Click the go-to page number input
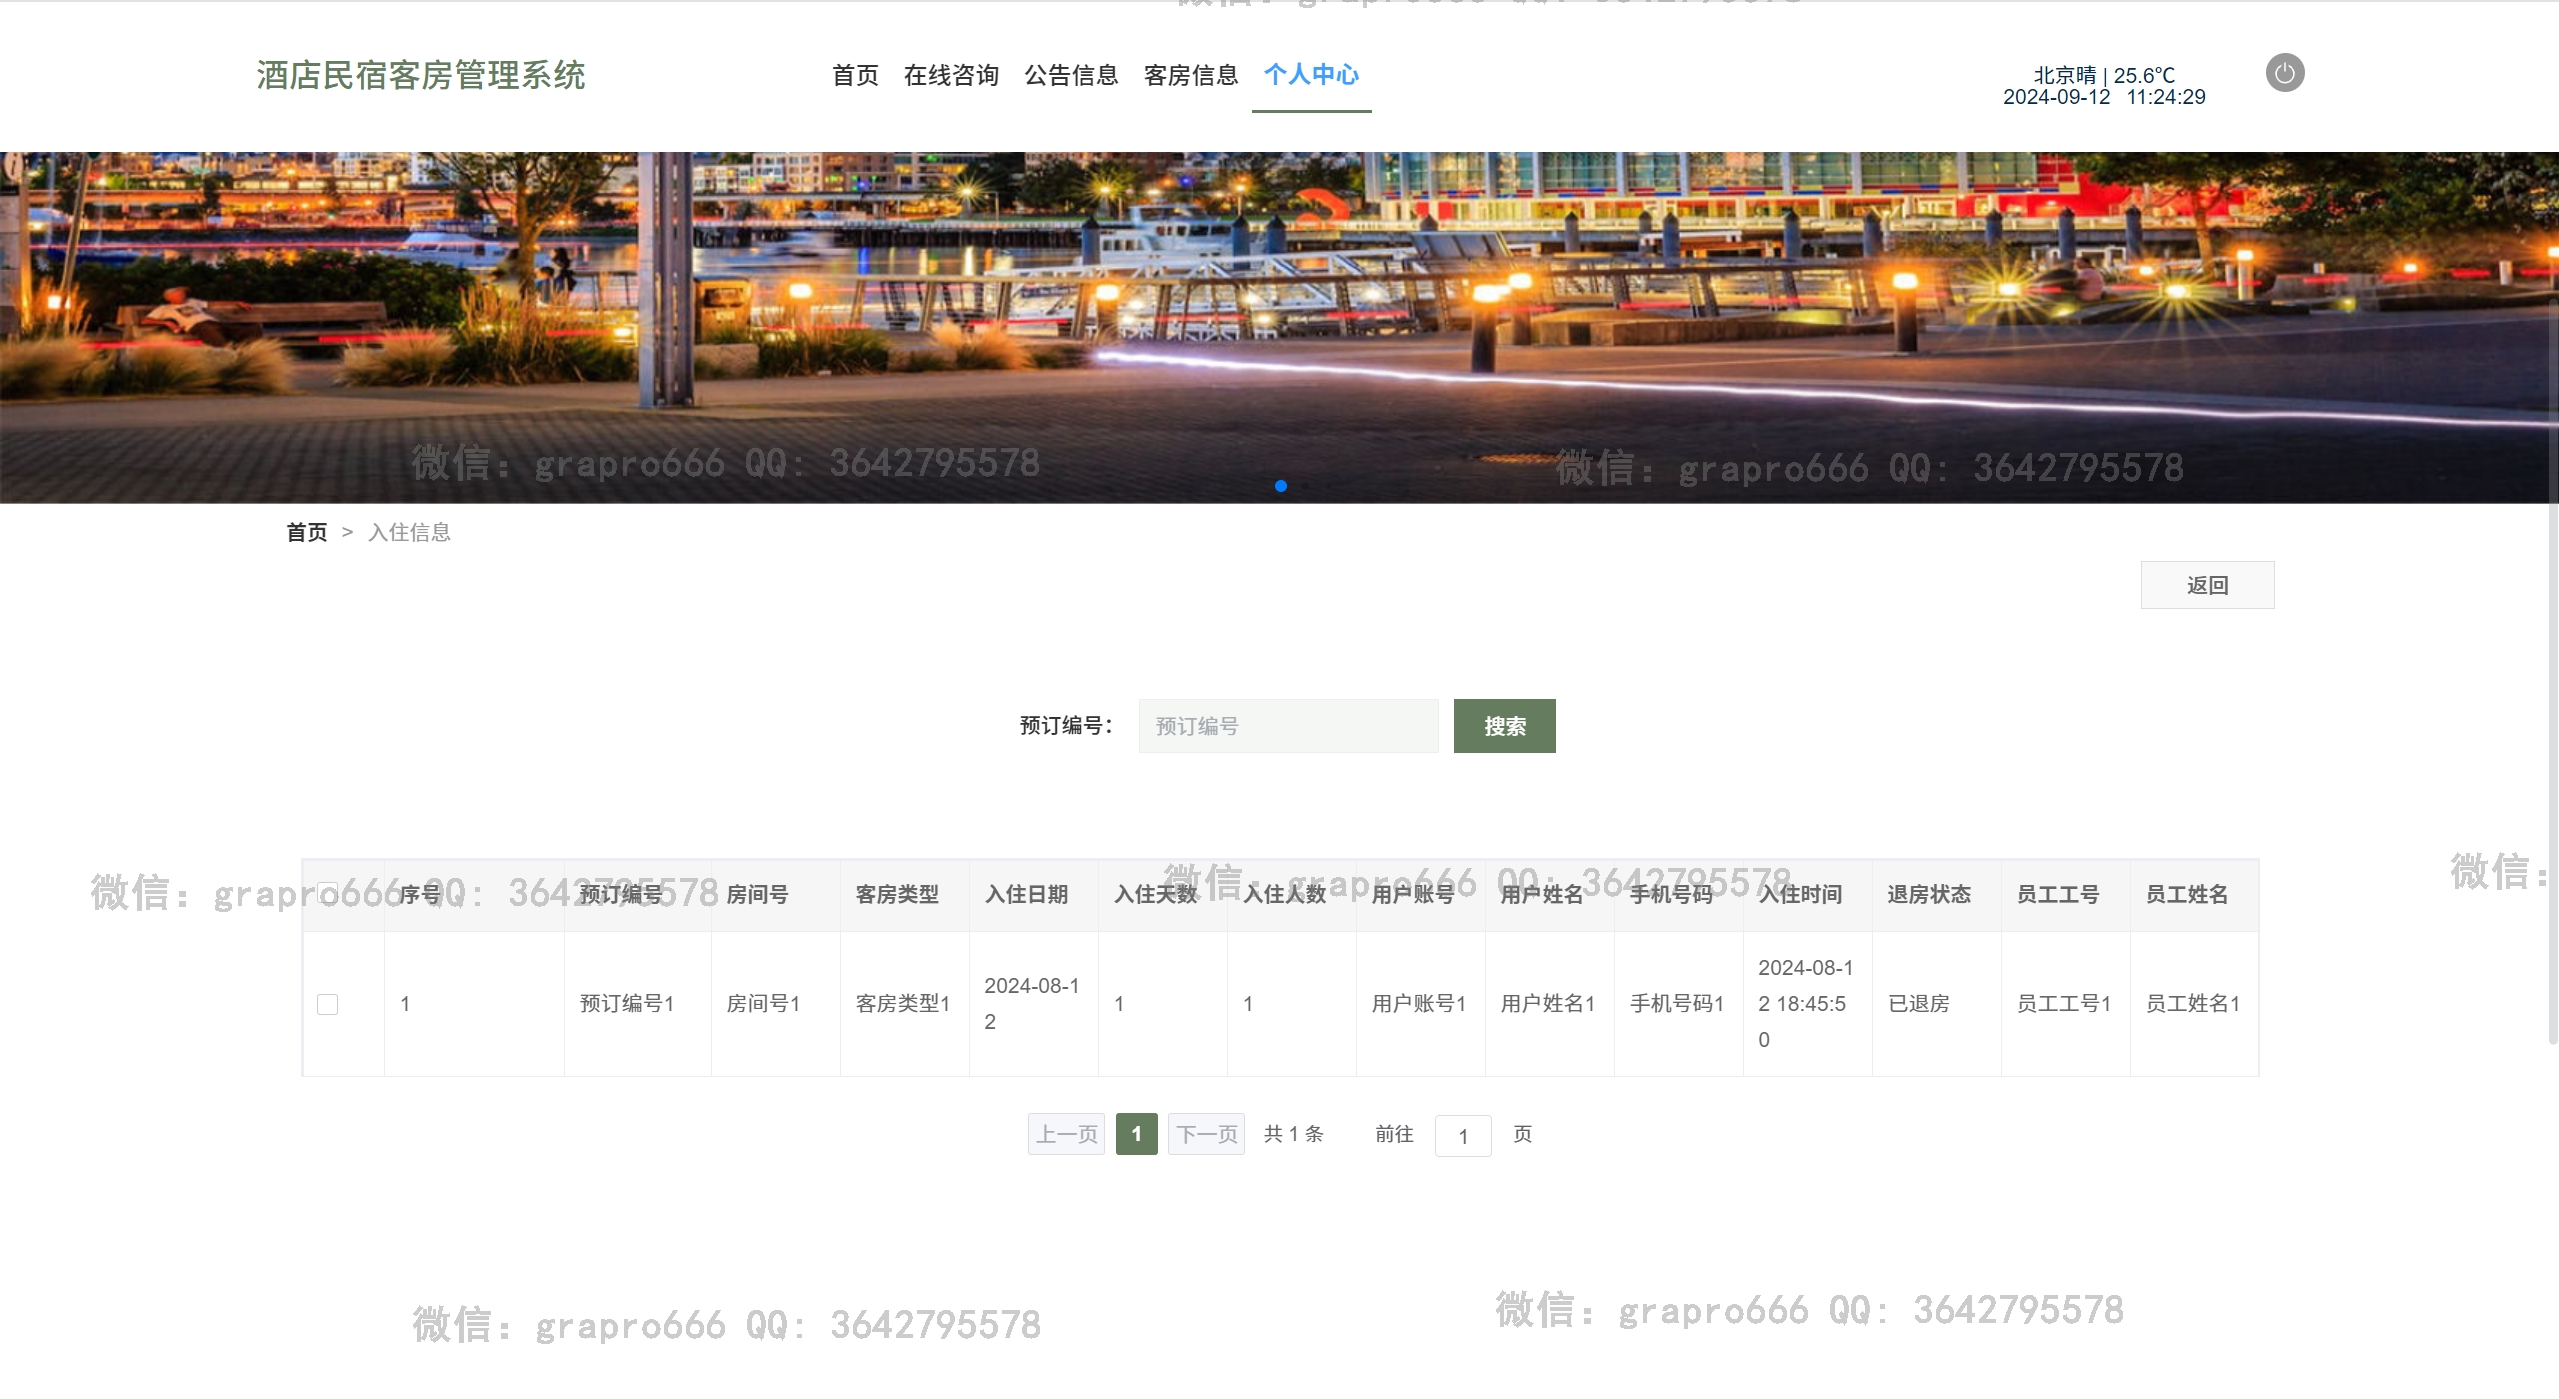2559x1399 pixels. pyautogui.click(x=1462, y=1136)
